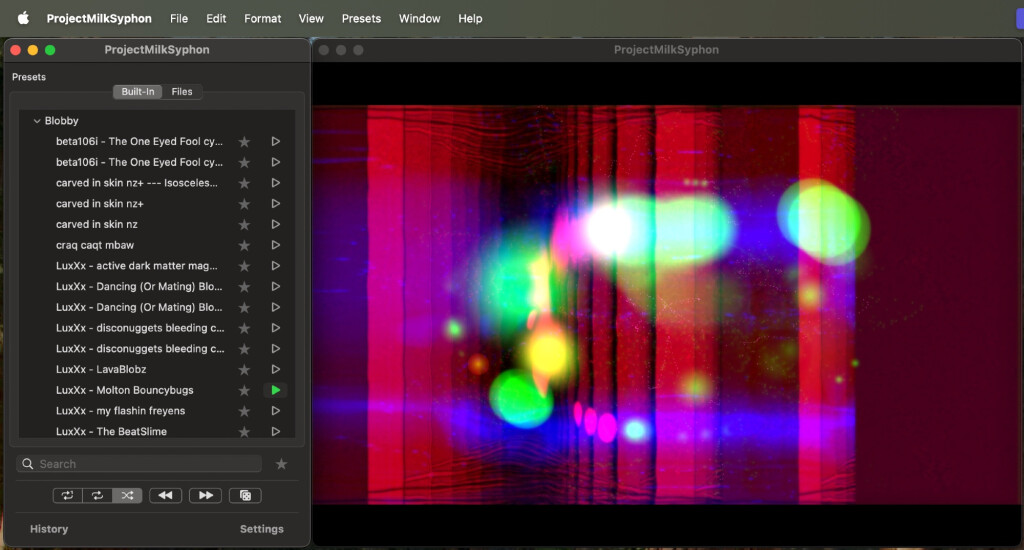The height and width of the screenshot is (550, 1024).
Task: Play the LuxXx - The BeatSlime preset
Action: click(275, 432)
